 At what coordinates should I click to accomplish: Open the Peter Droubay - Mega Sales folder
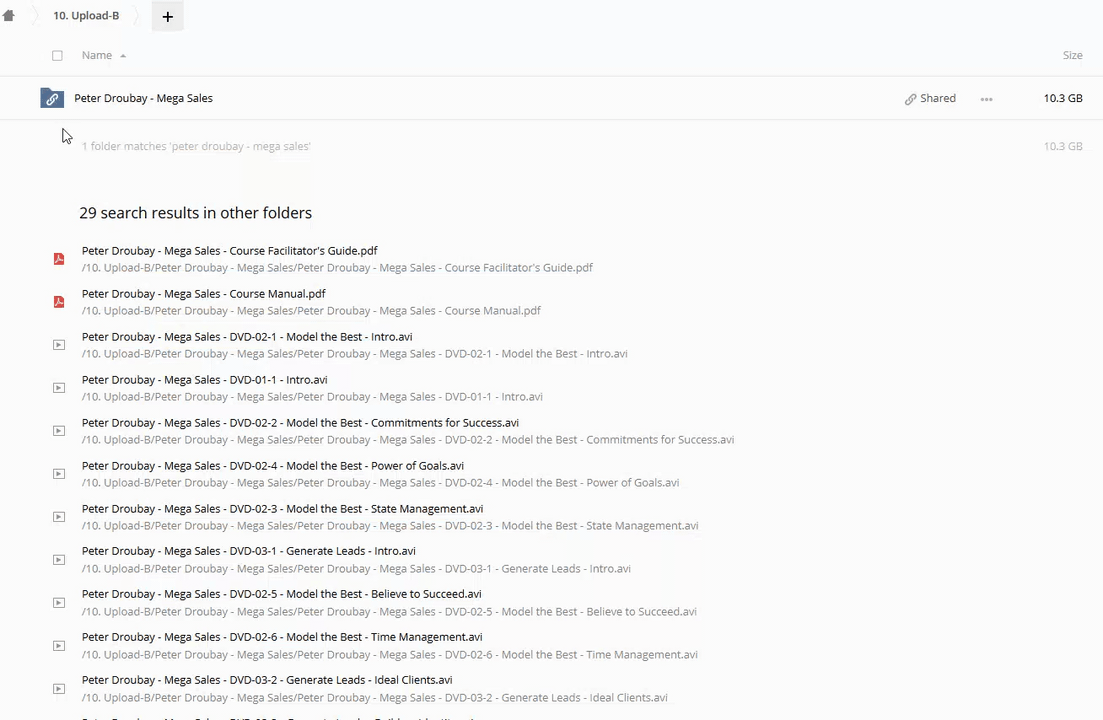[143, 99]
